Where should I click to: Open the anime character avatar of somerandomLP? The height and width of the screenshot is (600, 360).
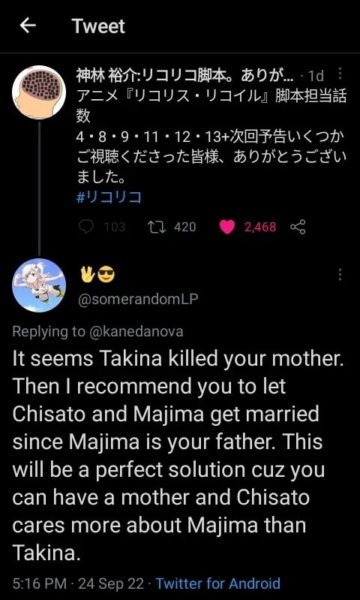click(x=39, y=285)
